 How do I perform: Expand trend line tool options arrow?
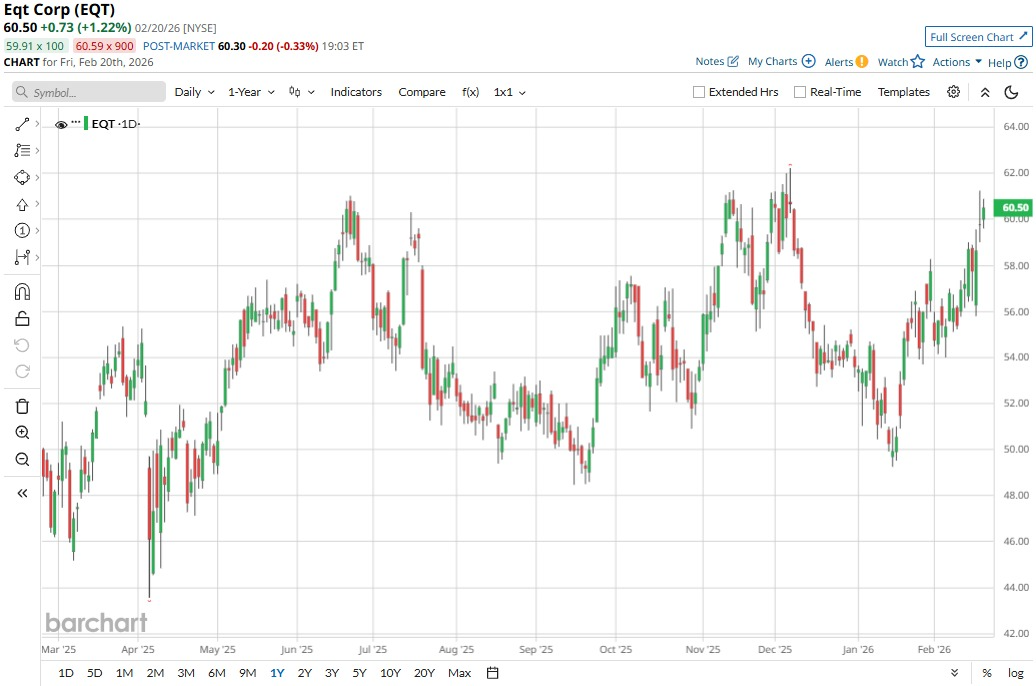37,124
